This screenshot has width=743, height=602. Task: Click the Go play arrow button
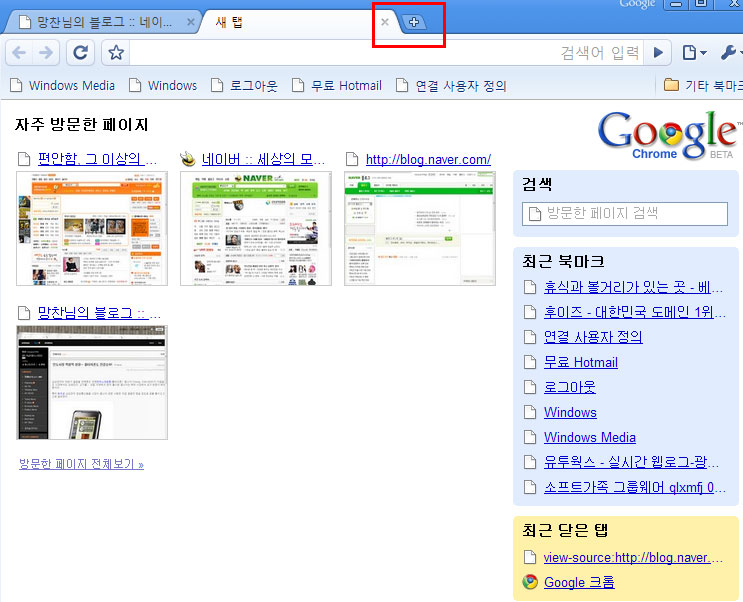click(658, 52)
